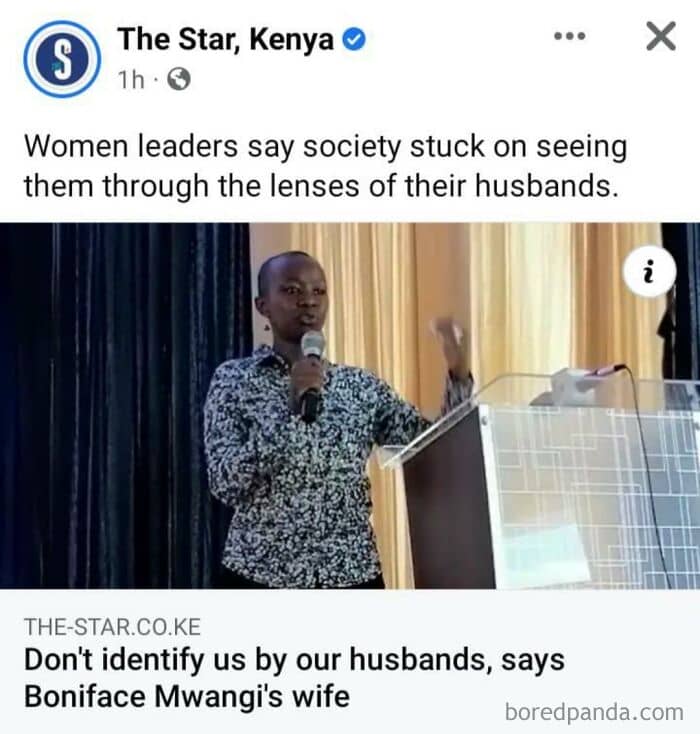Open The Star's round profile logo
700x734 pixels.
click(x=62, y=59)
